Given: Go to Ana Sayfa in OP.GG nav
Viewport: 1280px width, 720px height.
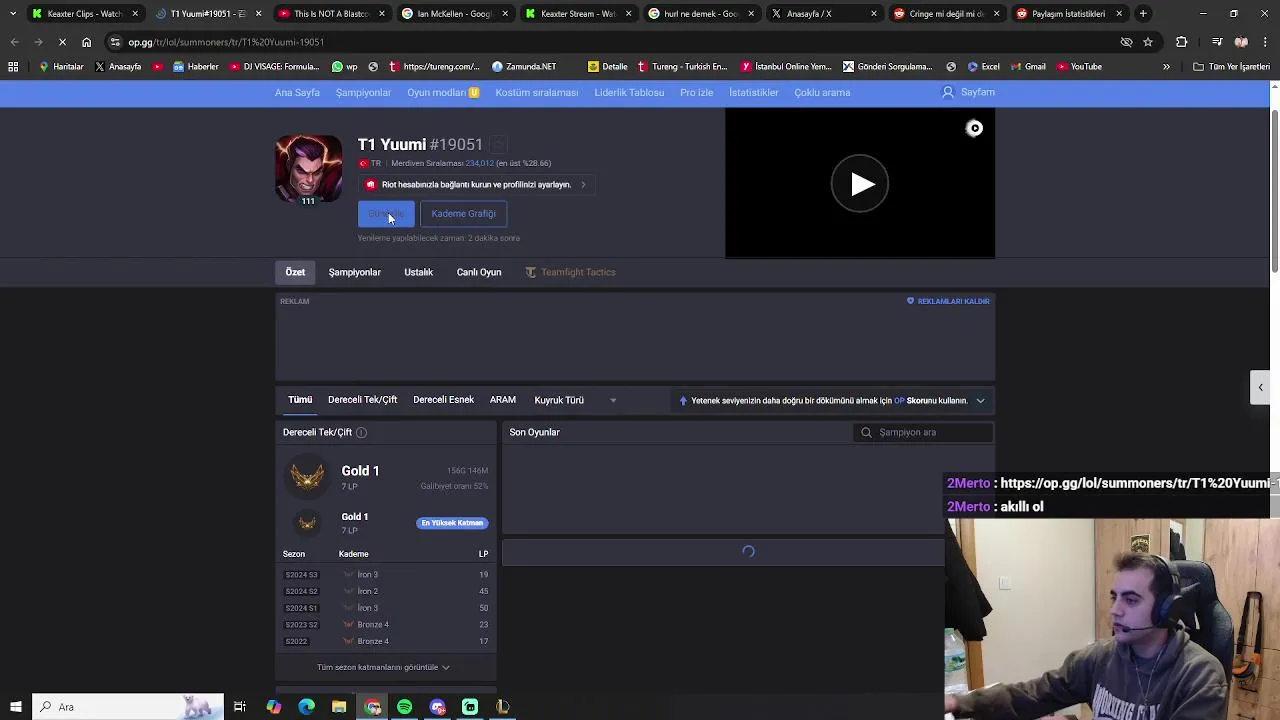Looking at the screenshot, I should click(297, 92).
